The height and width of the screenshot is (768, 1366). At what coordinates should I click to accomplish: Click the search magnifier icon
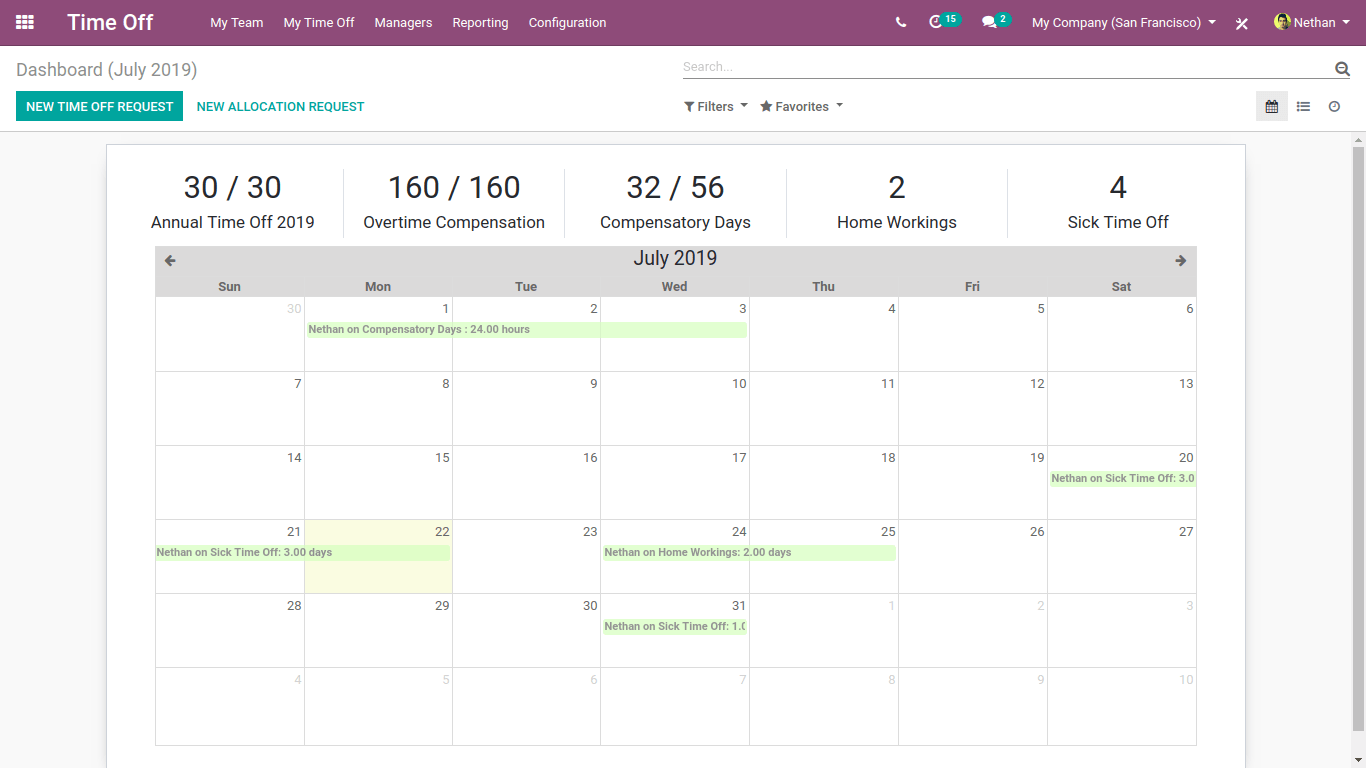point(1342,68)
